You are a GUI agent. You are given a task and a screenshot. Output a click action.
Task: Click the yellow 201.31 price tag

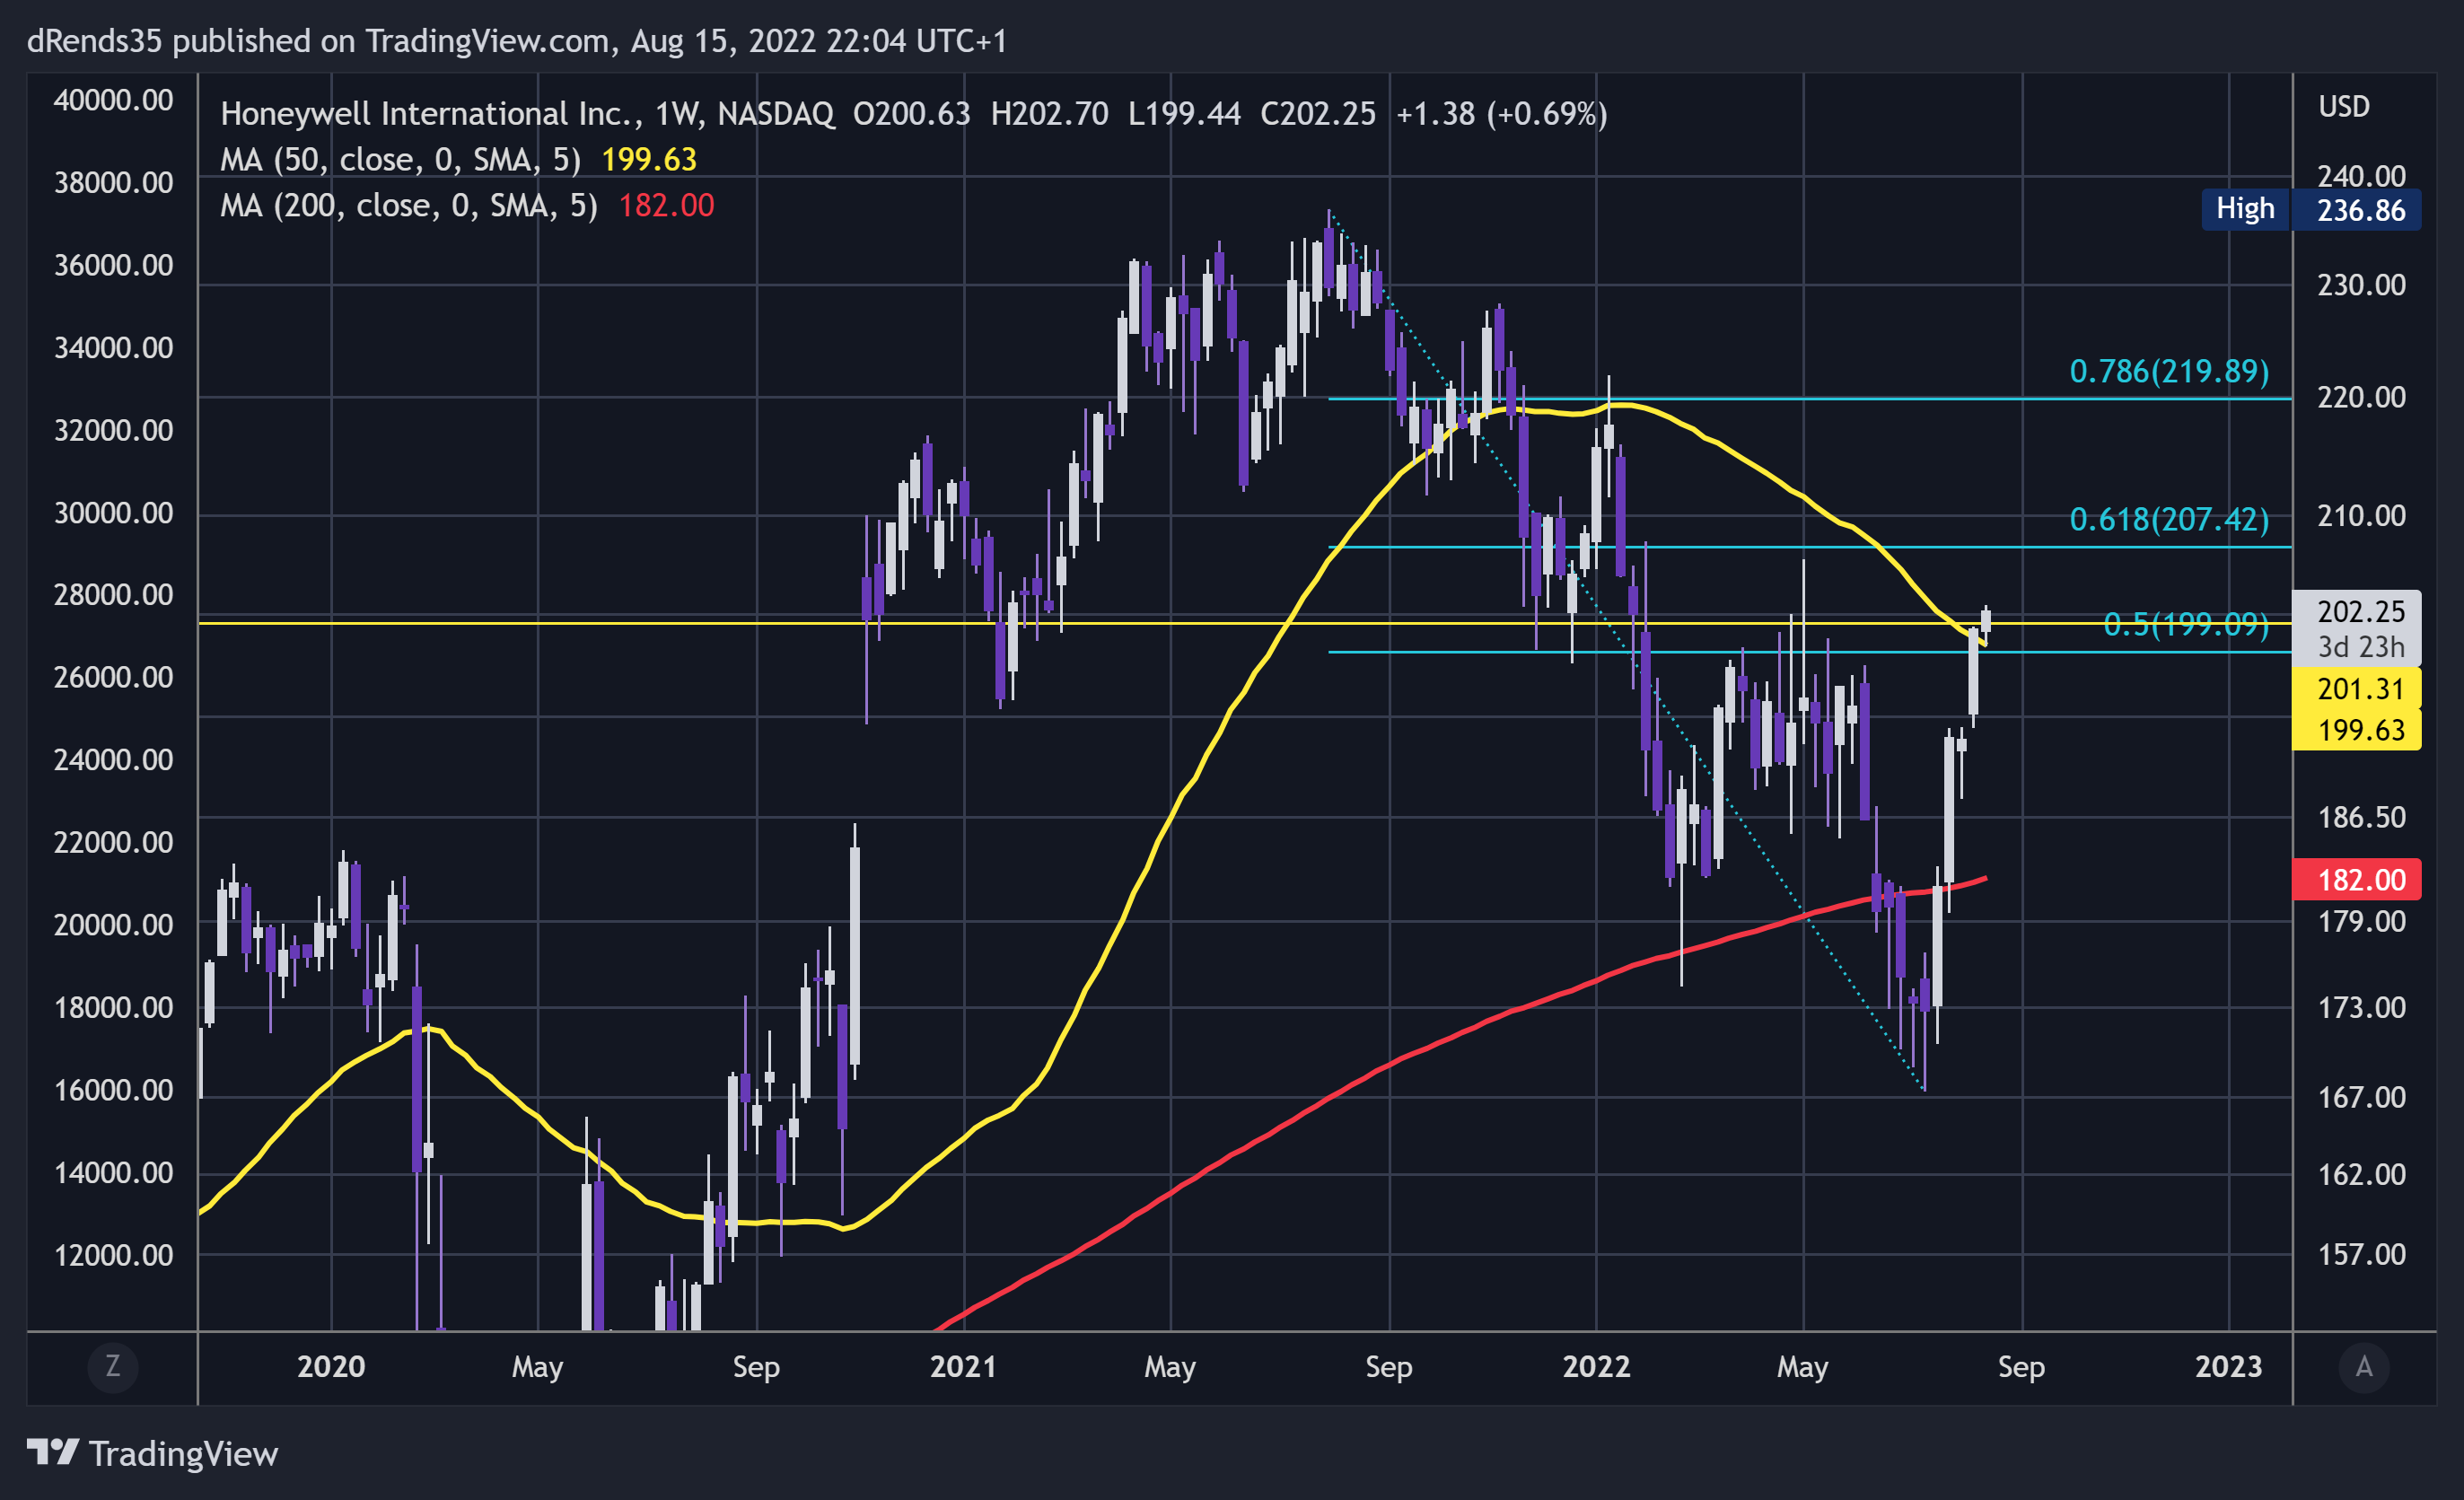2357,688
